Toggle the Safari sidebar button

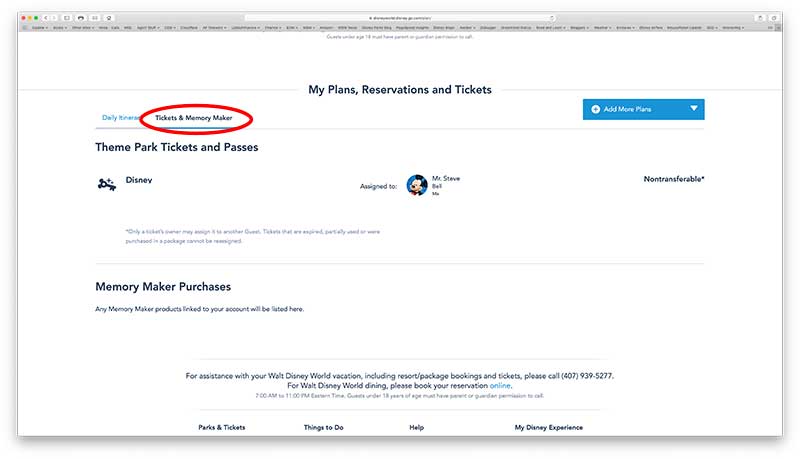point(67,18)
